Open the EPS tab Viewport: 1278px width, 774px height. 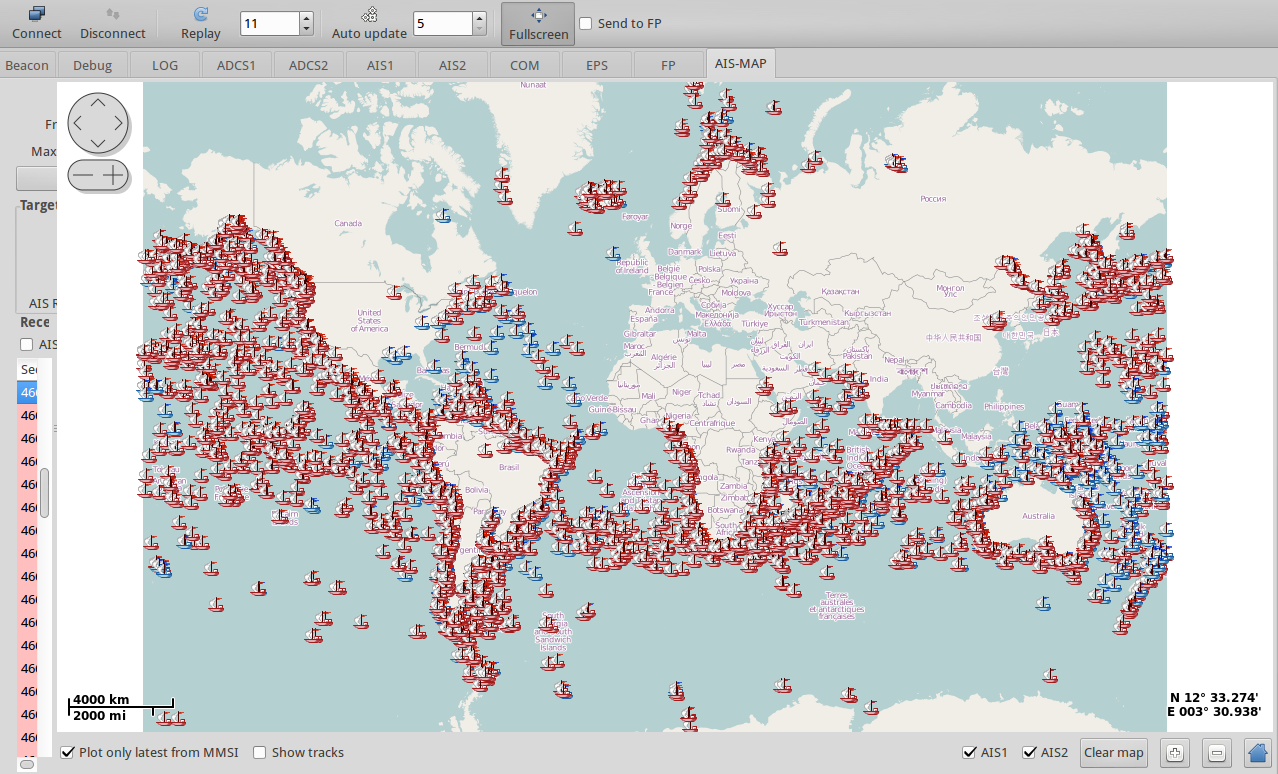597,65
